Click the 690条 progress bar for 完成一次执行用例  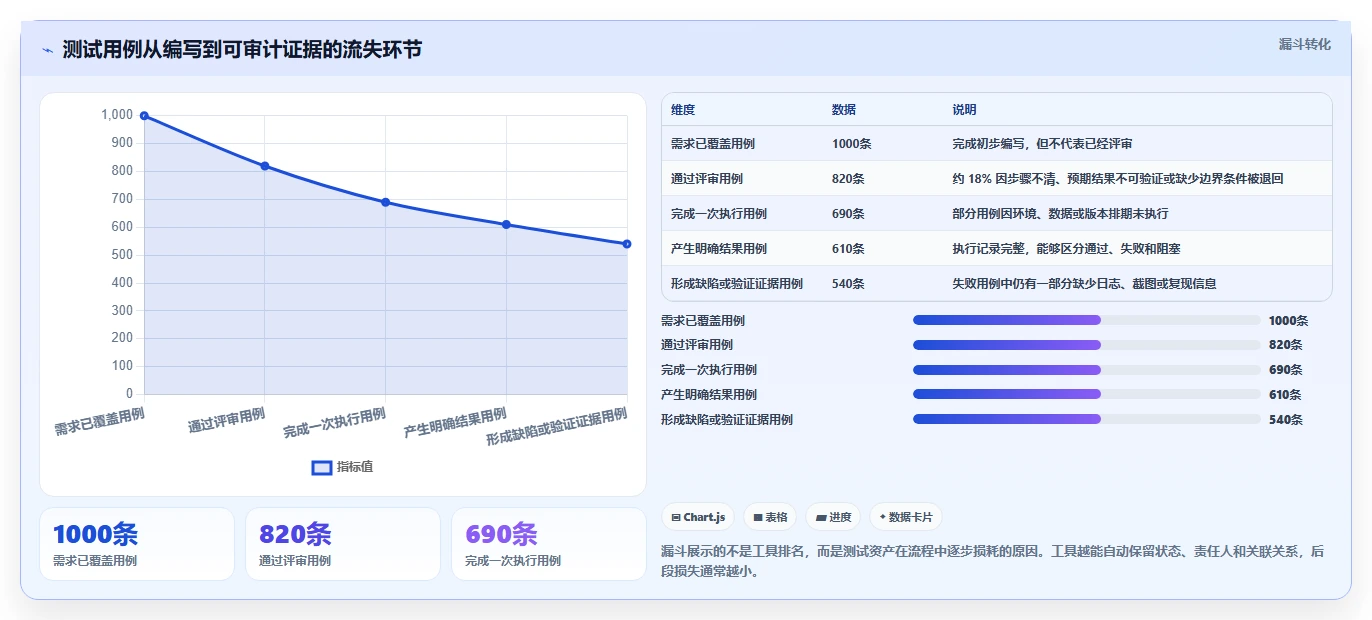(x=1086, y=370)
